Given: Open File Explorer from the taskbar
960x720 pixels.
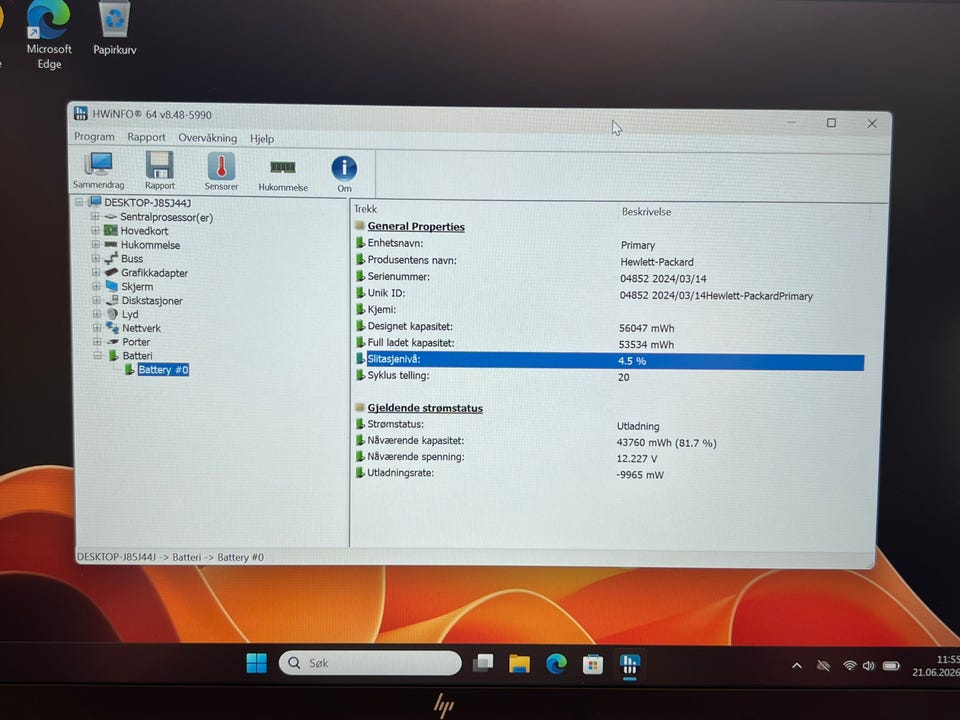Looking at the screenshot, I should 519,664.
